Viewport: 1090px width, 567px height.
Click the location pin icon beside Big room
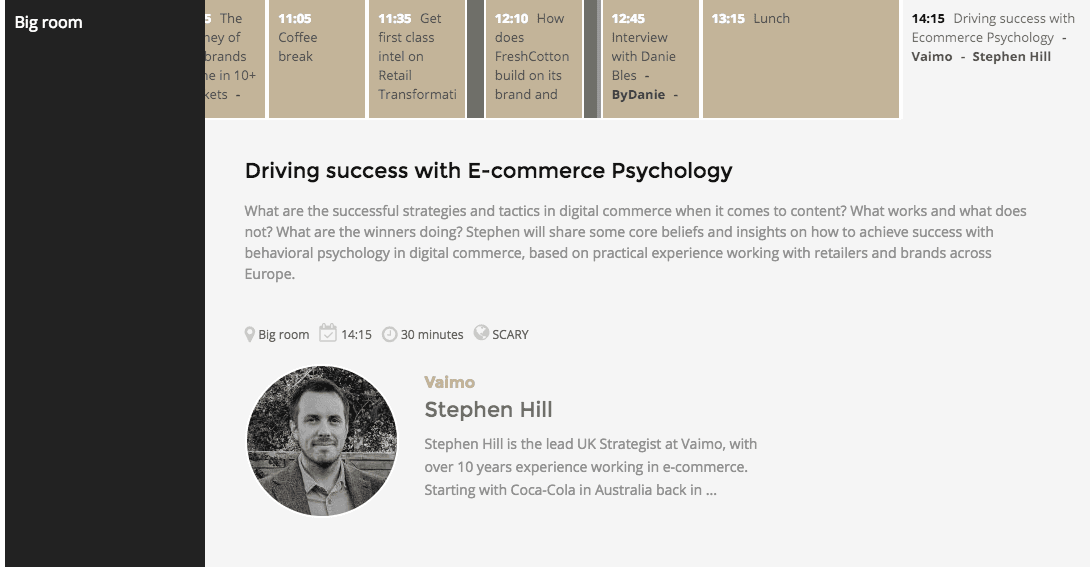(250, 334)
